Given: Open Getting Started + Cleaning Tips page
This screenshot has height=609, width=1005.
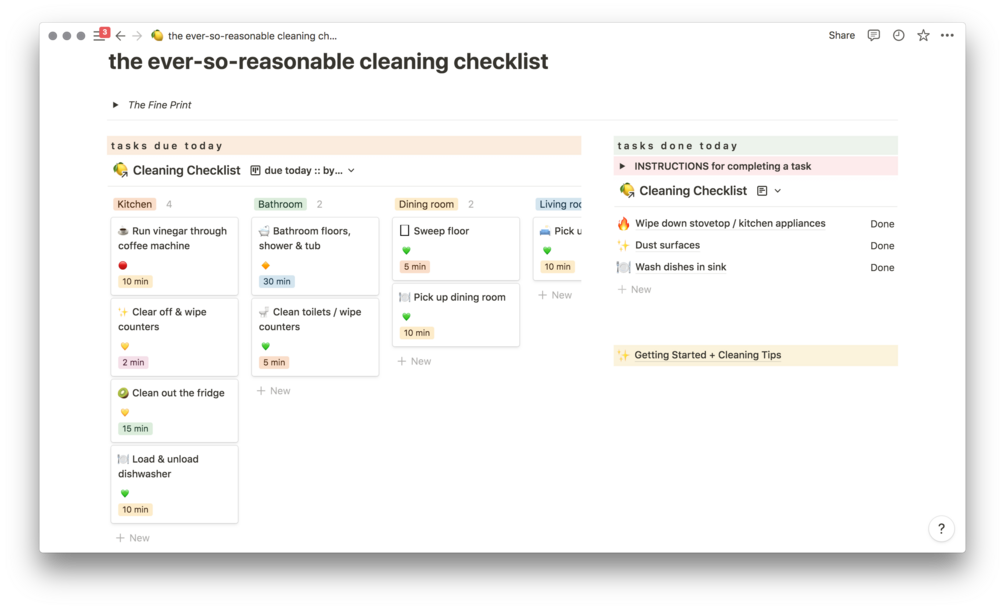Looking at the screenshot, I should tap(707, 355).
